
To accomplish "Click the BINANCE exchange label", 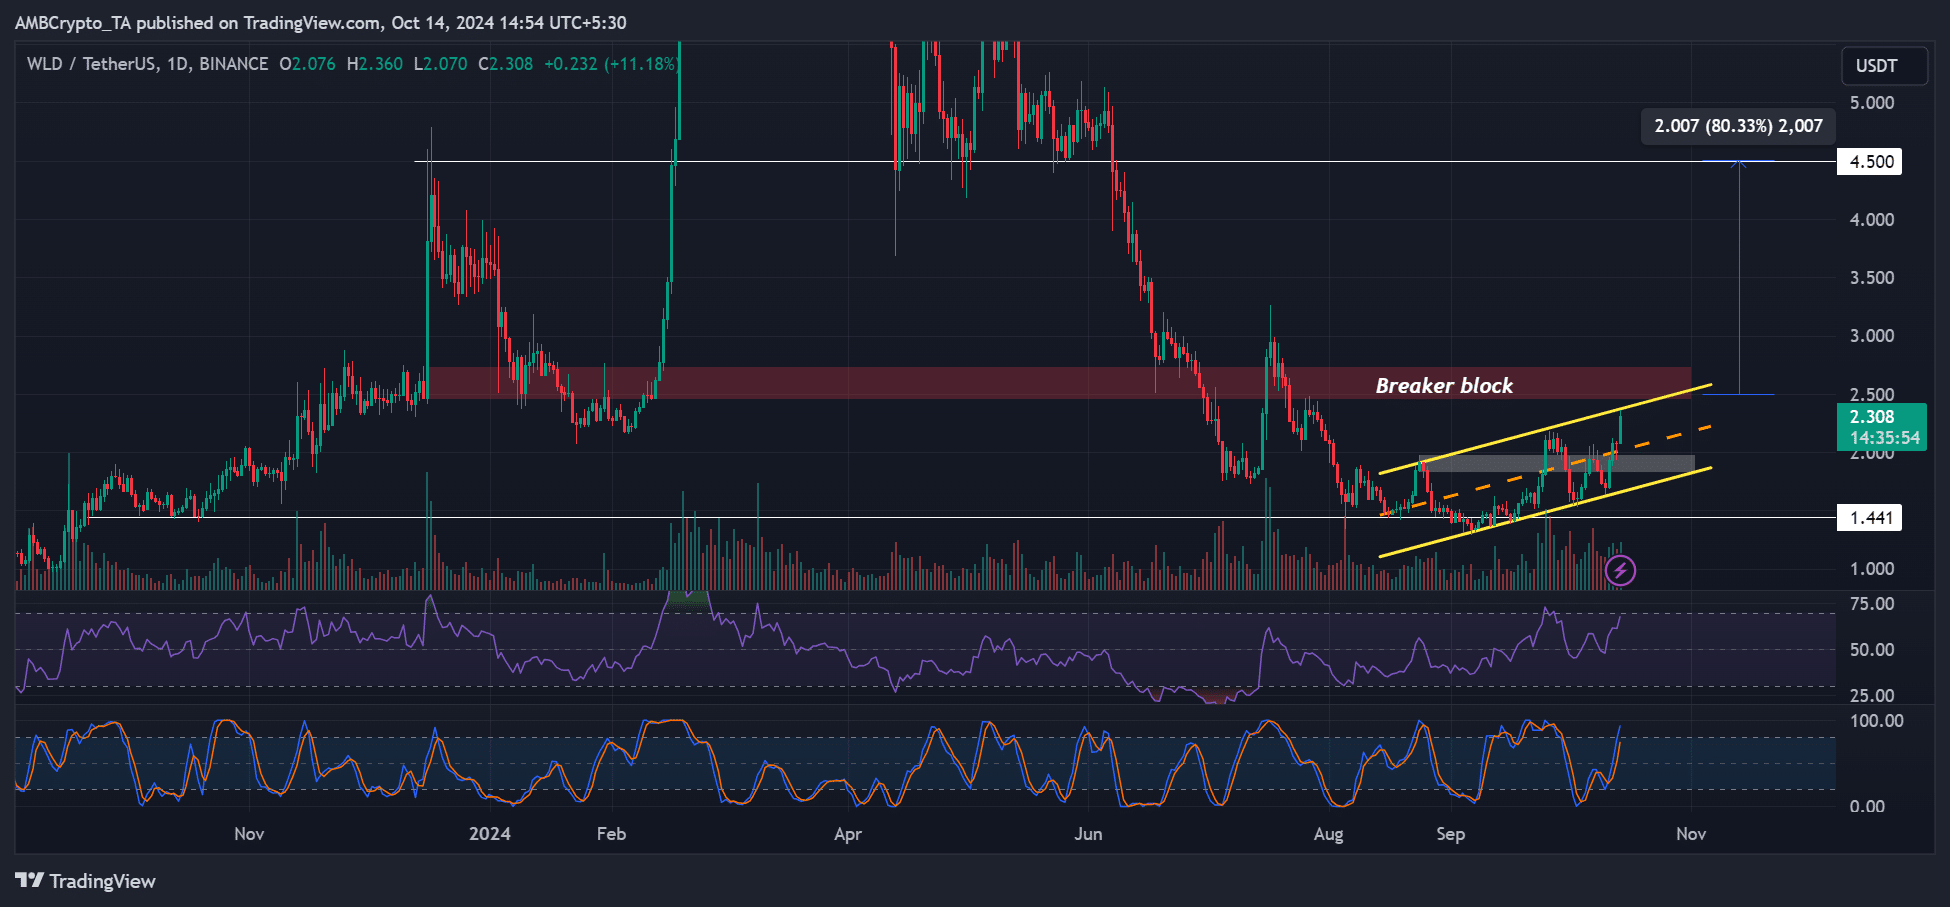I will coord(234,64).
